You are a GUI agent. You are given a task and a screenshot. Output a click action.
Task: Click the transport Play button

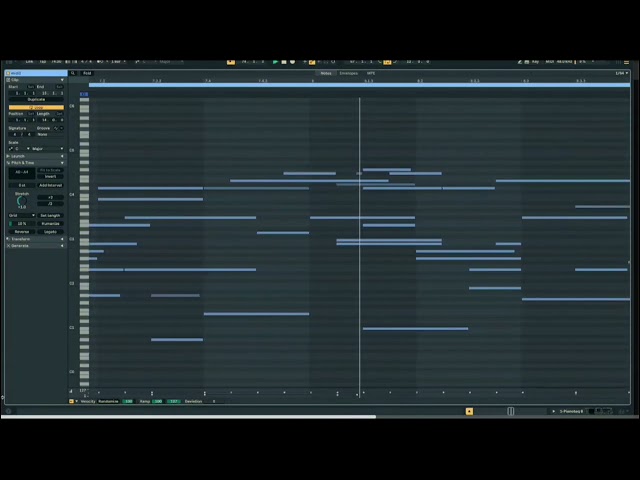tap(275, 62)
